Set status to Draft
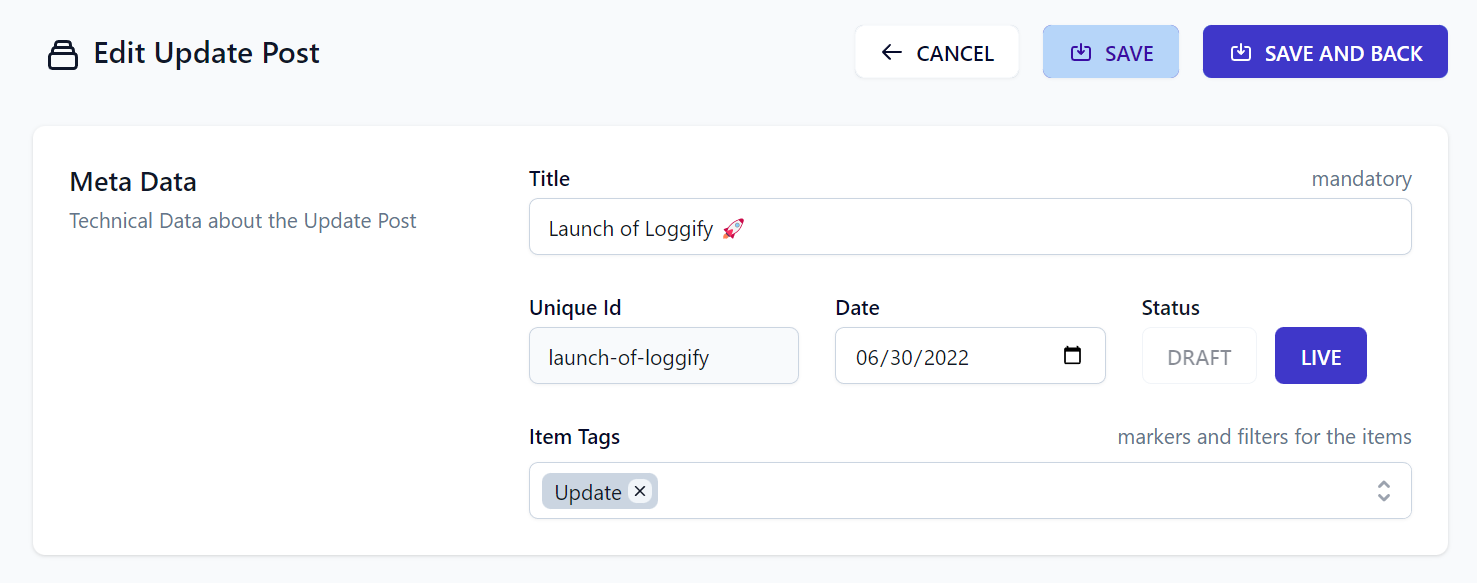Screen dimensions: 1477x583 pos(1199,356)
